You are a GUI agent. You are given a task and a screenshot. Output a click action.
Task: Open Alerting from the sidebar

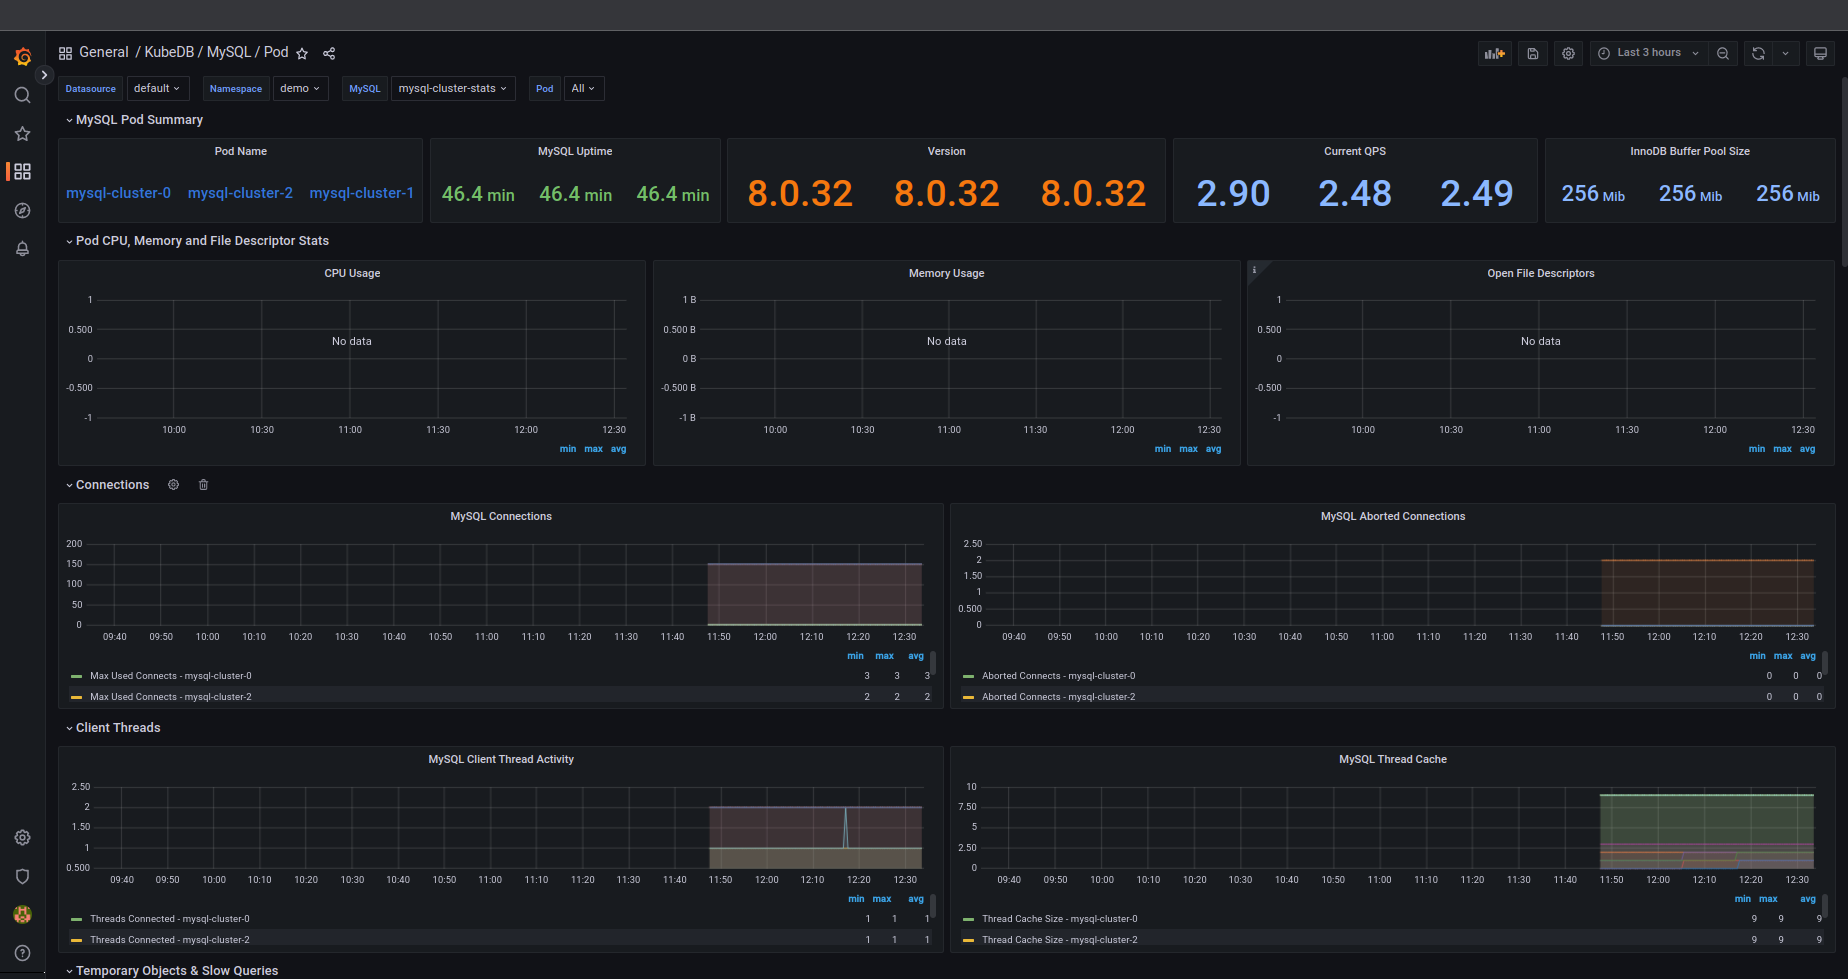tap(22, 248)
